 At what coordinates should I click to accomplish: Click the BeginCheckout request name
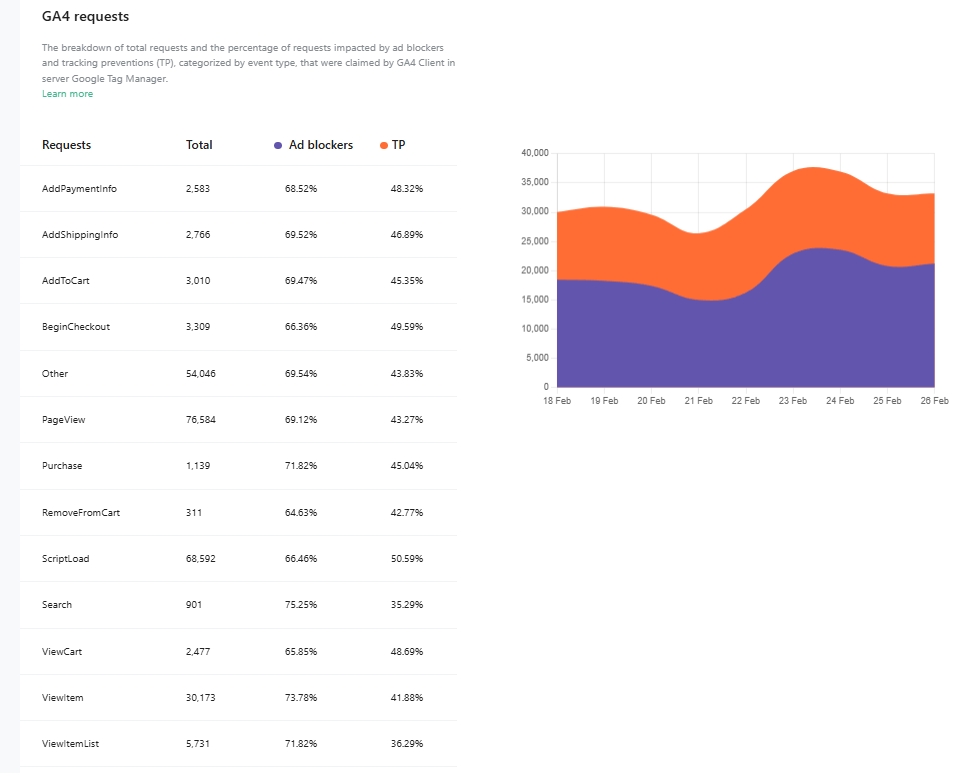(76, 327)
